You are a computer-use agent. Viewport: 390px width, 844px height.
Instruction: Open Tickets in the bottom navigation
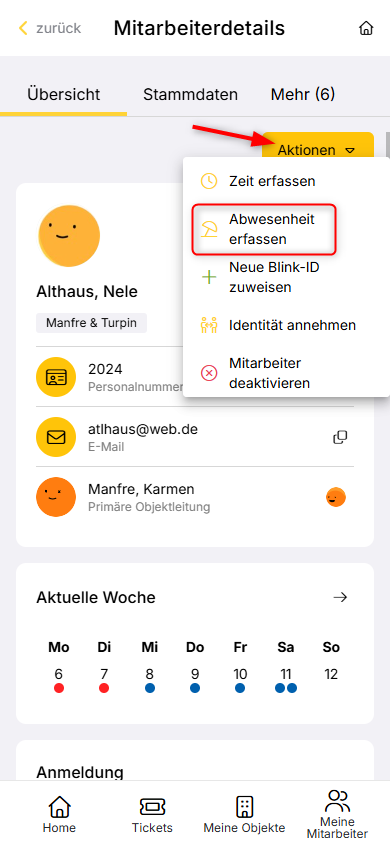point(152,815)
